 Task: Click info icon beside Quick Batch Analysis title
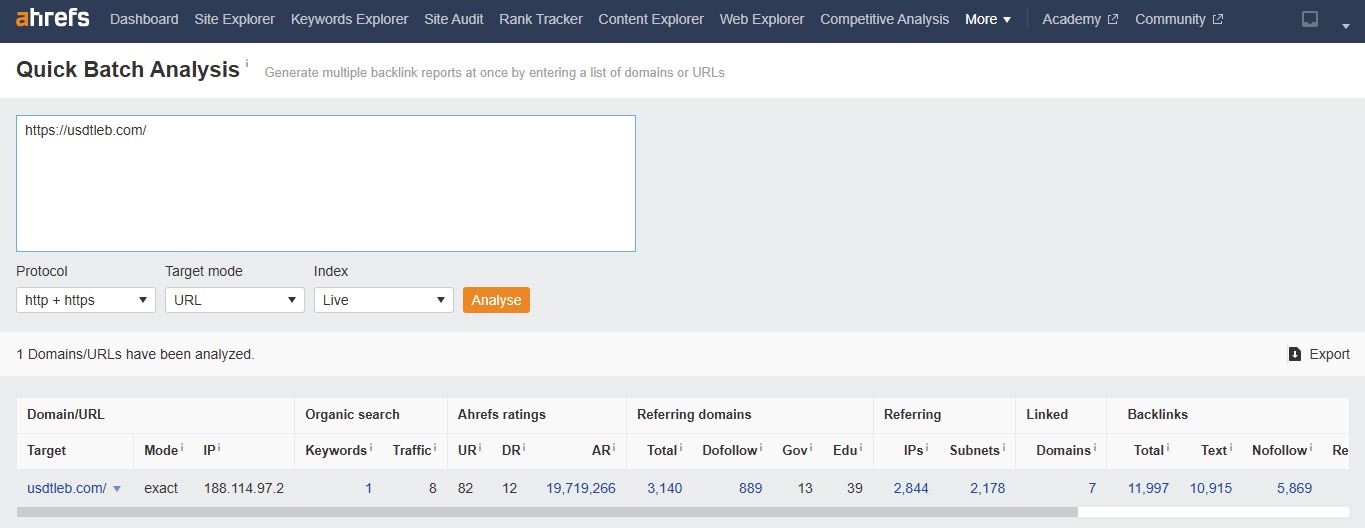click(247, 63)
